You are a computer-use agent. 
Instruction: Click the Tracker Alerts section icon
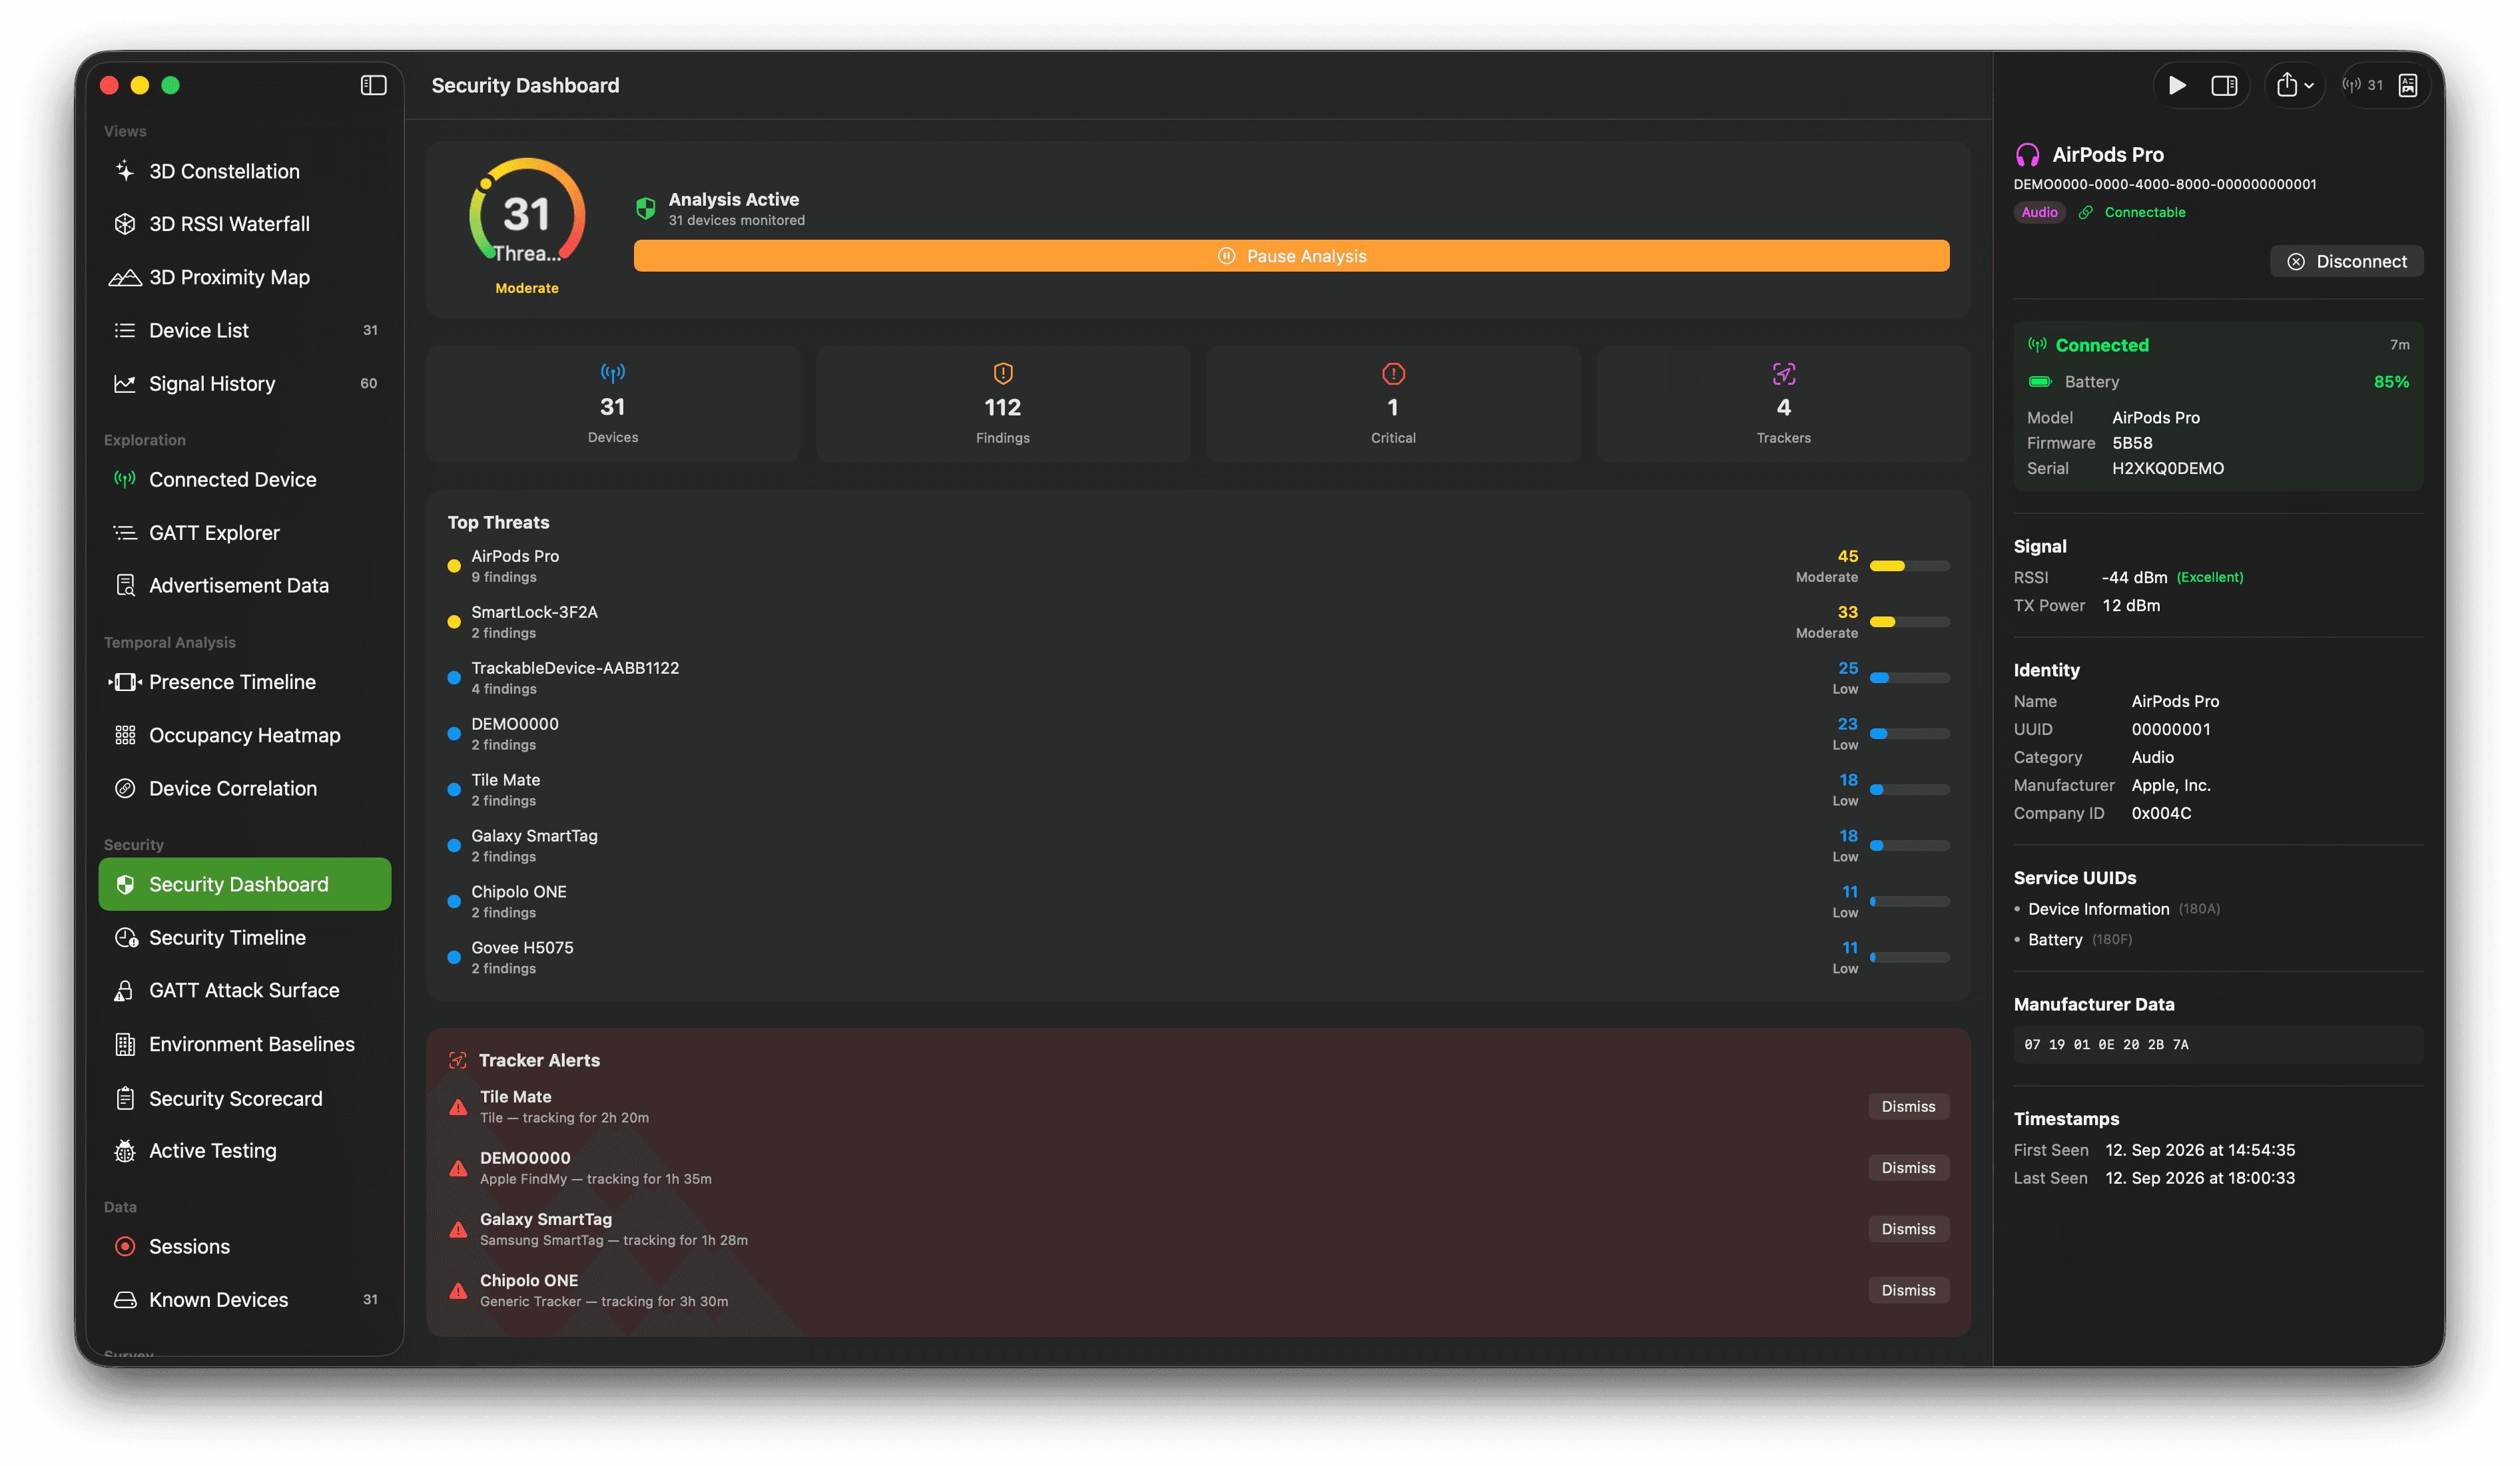(x=458, y=1061)
